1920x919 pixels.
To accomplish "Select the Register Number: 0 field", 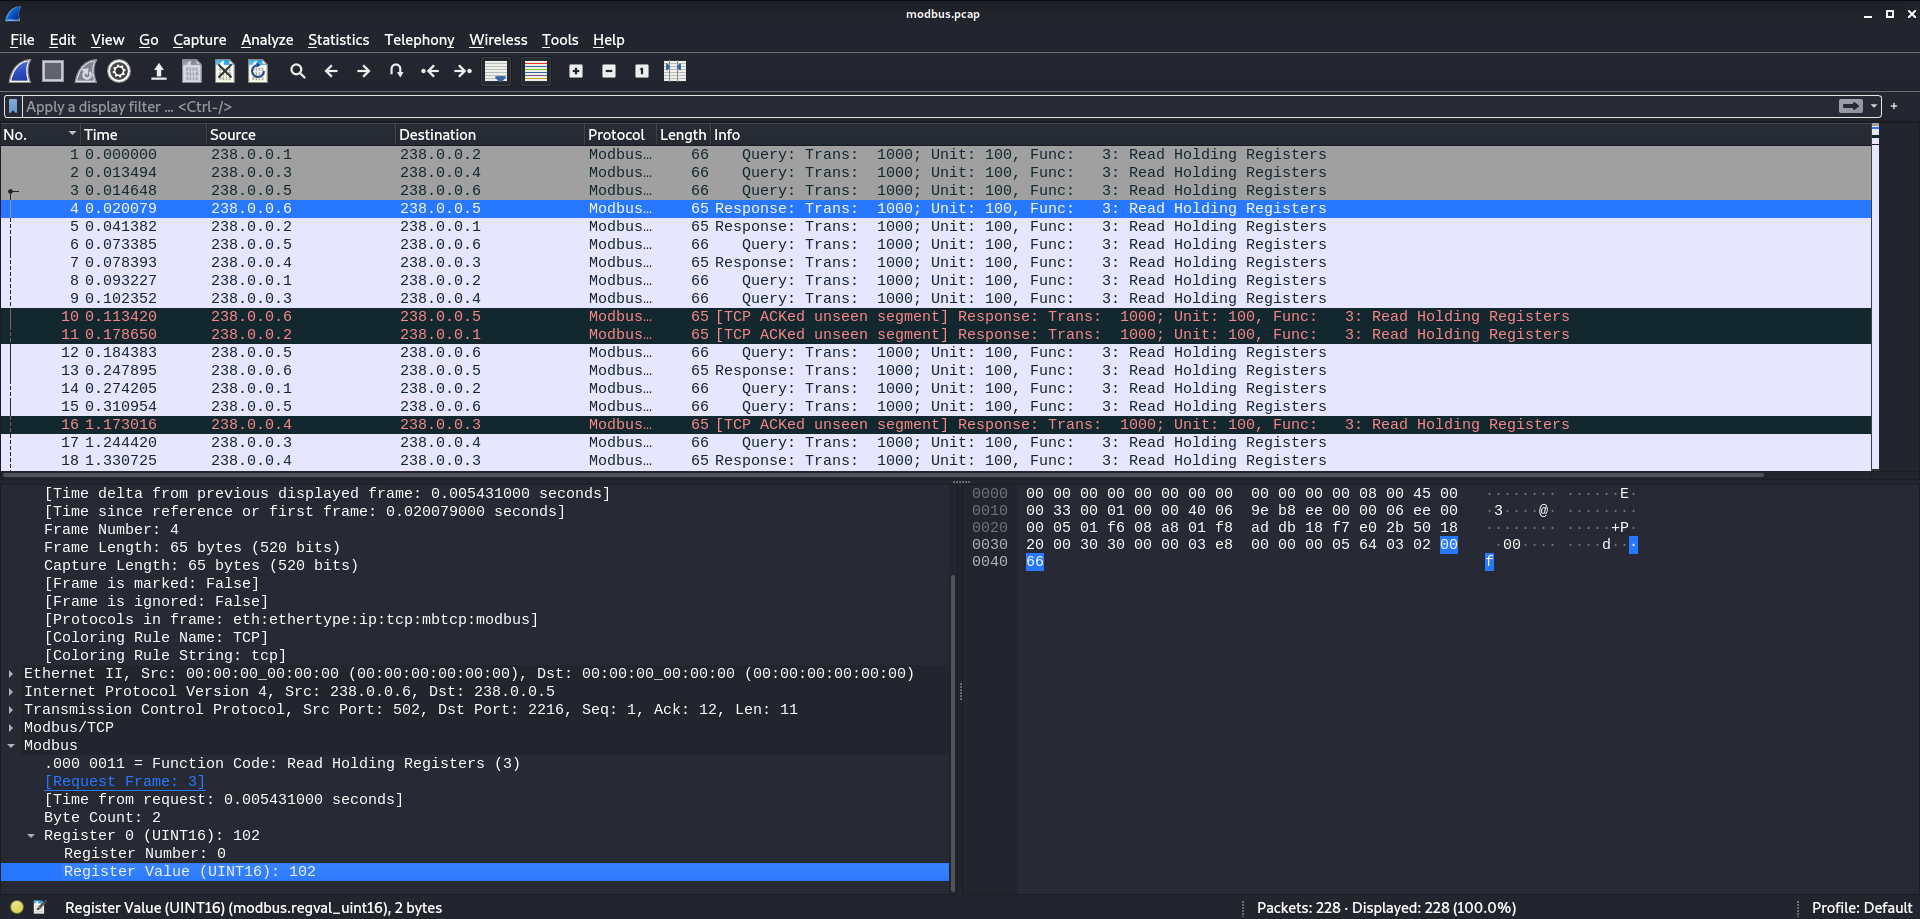I will pos(145,854).
